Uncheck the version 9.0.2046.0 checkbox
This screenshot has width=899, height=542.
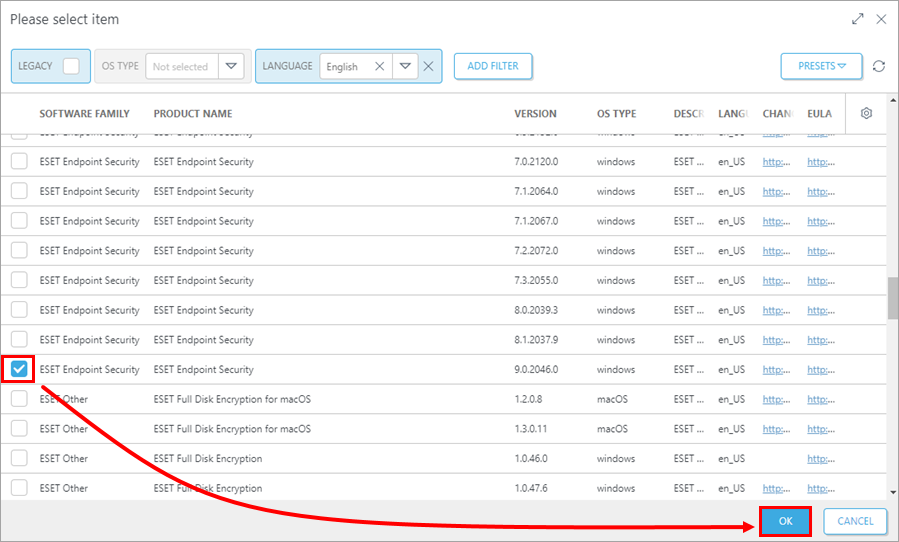click(x=19, y=369)
